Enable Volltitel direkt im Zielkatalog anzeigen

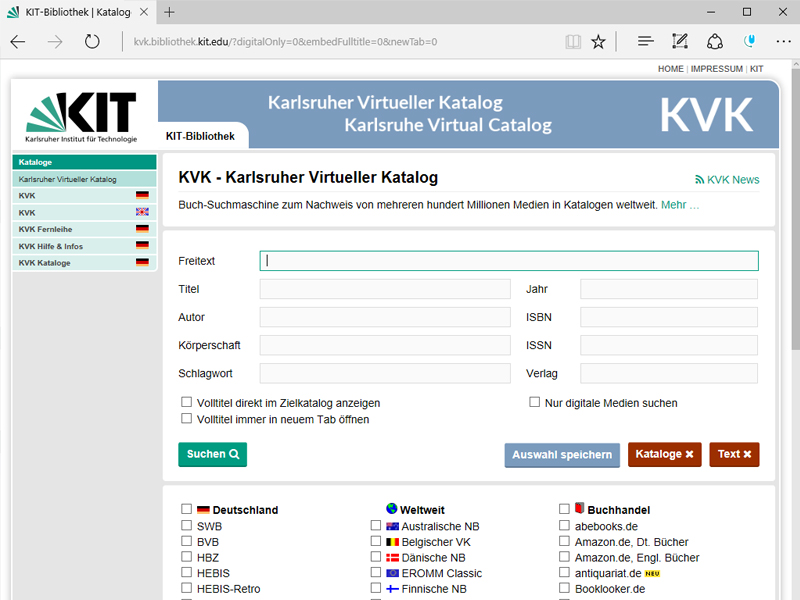(x=187, y=402)
